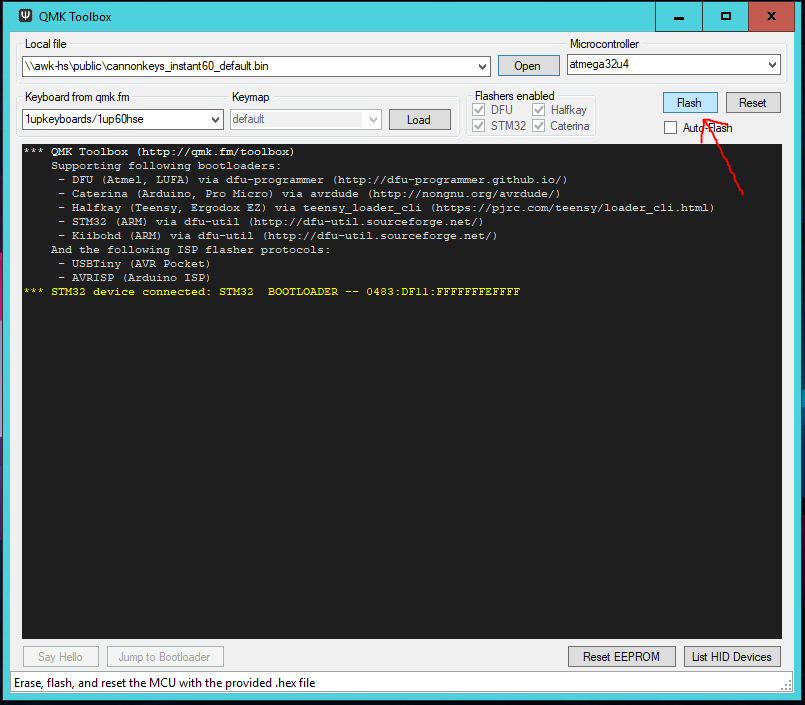The height and width of the screenshot is (705, 805).
Task: Close the QMK Toolbox window
Action: [773, 17]
